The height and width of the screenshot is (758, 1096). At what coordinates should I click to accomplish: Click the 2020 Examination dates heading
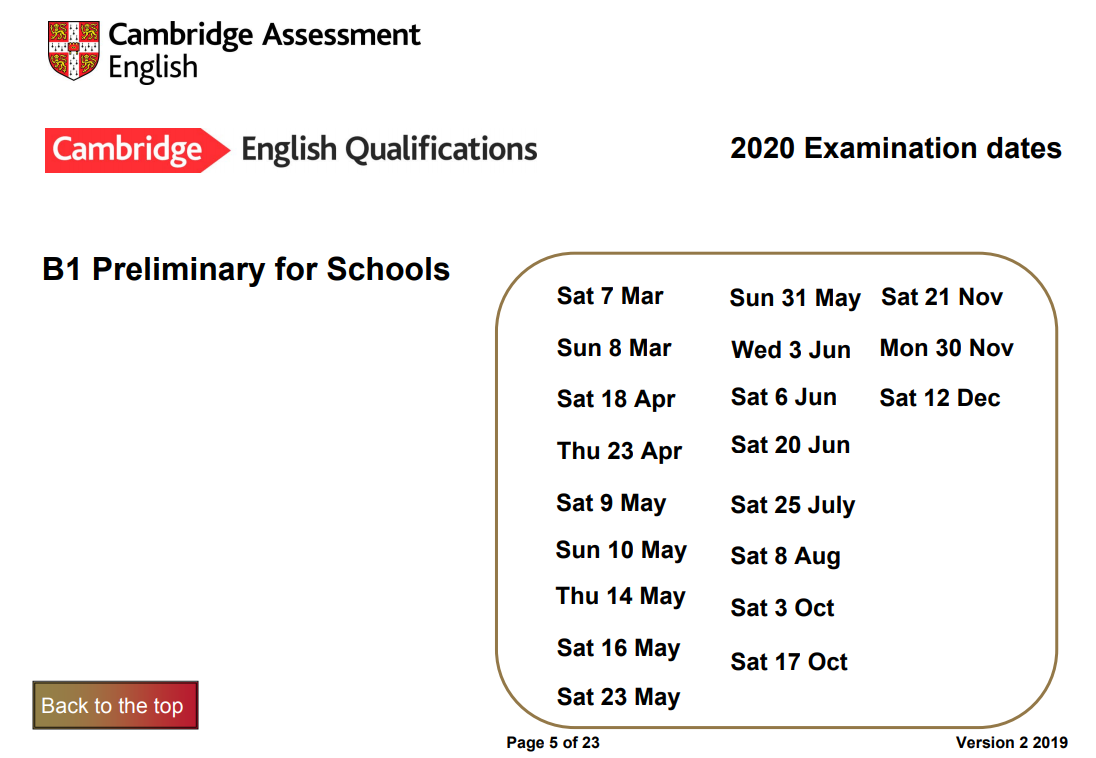(896, 148)
